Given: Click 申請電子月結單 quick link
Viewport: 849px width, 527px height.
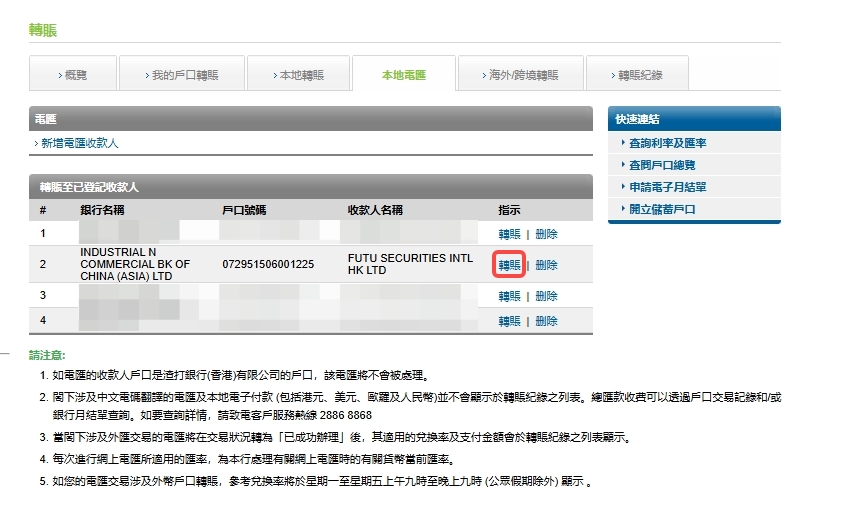Looking at the screenshot, I should point(667,187).
